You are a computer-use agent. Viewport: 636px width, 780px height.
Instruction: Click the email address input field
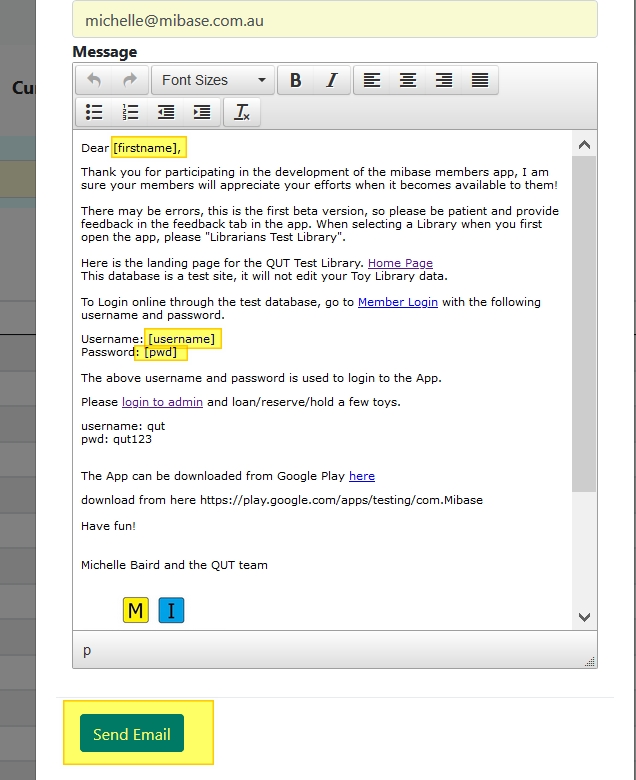point(335,20)
